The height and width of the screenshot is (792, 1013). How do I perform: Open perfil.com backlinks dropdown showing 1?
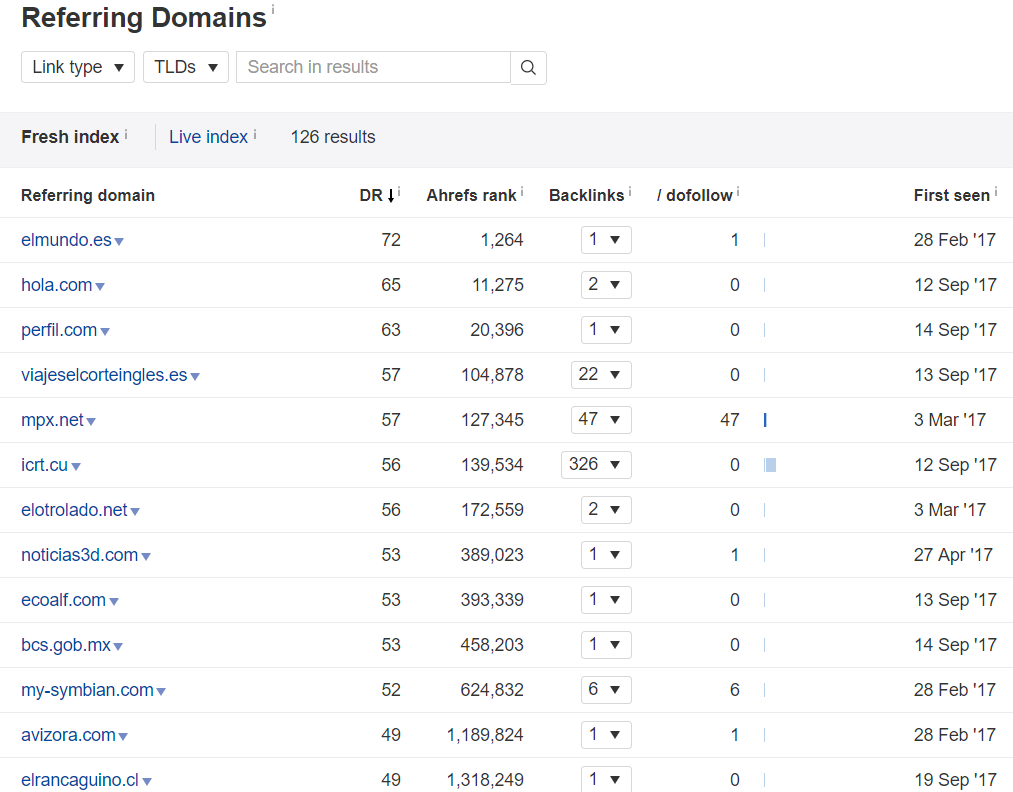(606, 330)
